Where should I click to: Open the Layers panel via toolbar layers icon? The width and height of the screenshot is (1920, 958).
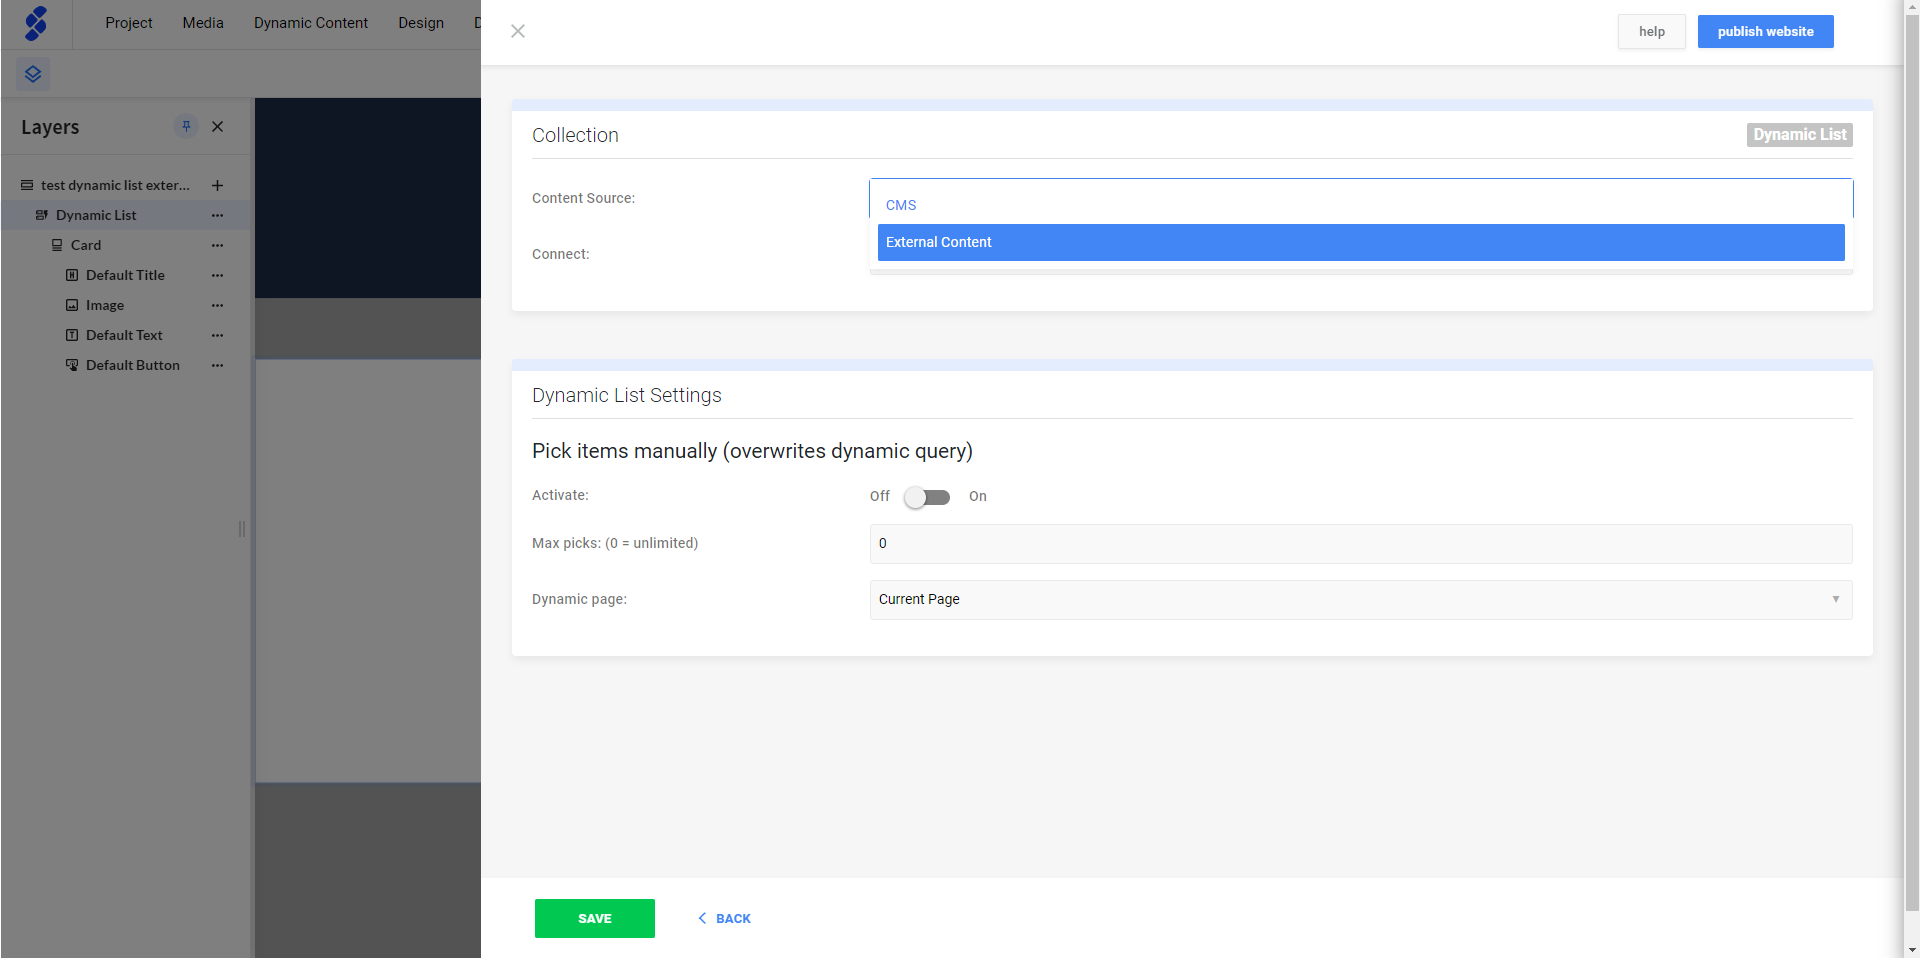(32, 73)
